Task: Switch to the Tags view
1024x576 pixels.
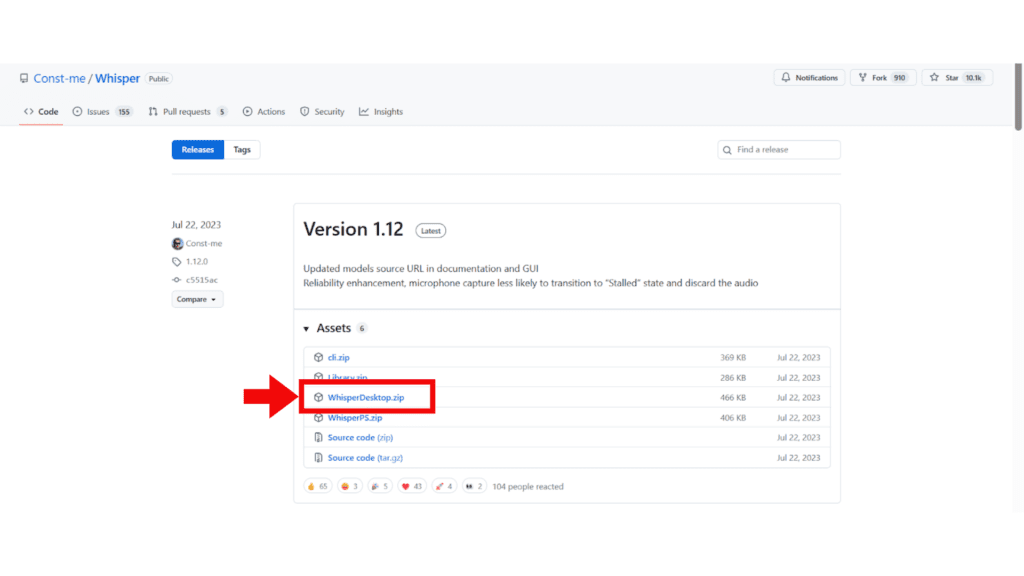Action: (x=242, y=150)
